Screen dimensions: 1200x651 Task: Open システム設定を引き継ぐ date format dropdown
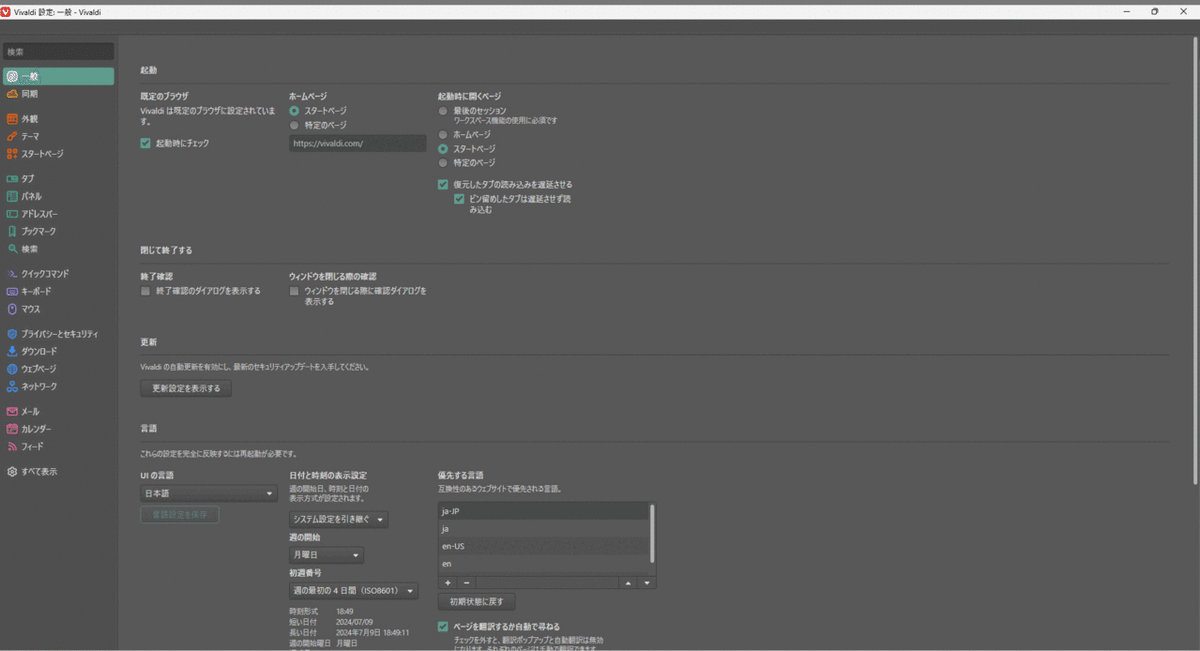(338, 519)
